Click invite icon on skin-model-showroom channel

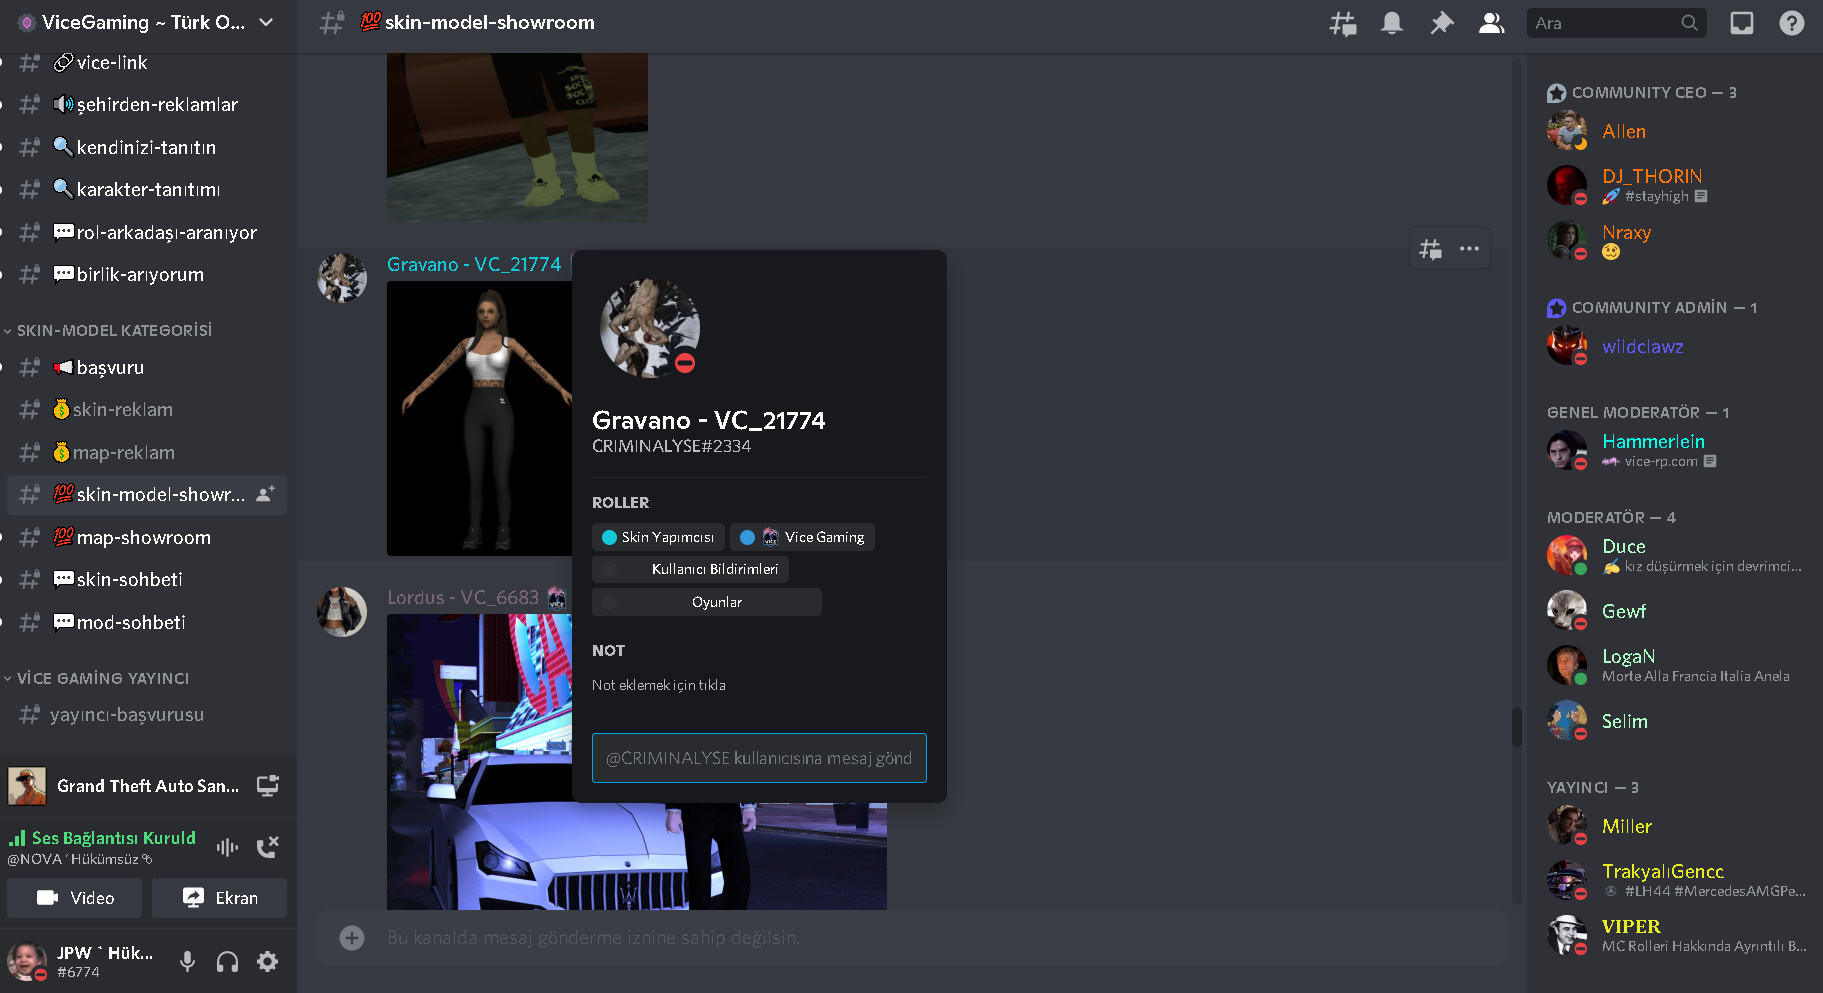click(265, 494)
